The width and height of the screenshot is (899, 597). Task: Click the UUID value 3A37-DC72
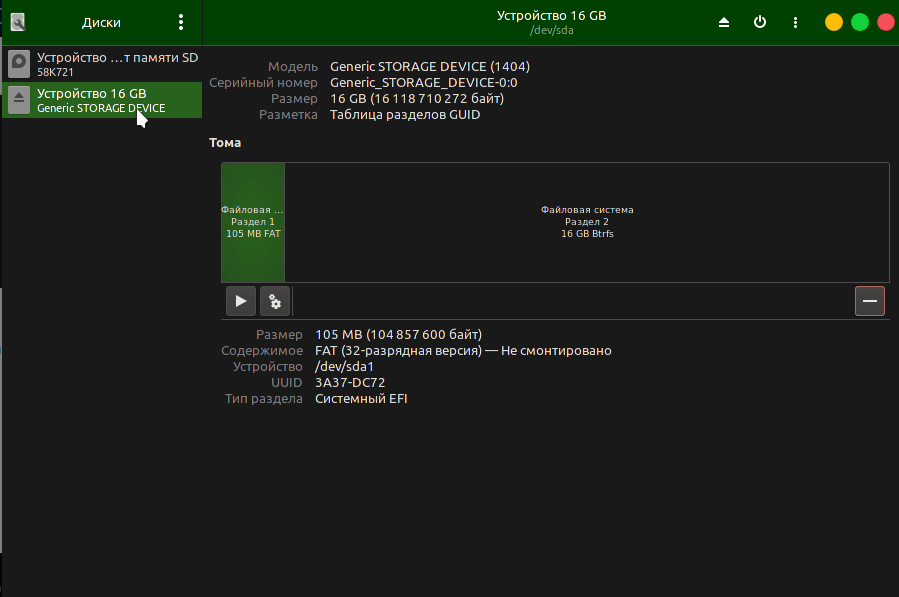[350, 383]
